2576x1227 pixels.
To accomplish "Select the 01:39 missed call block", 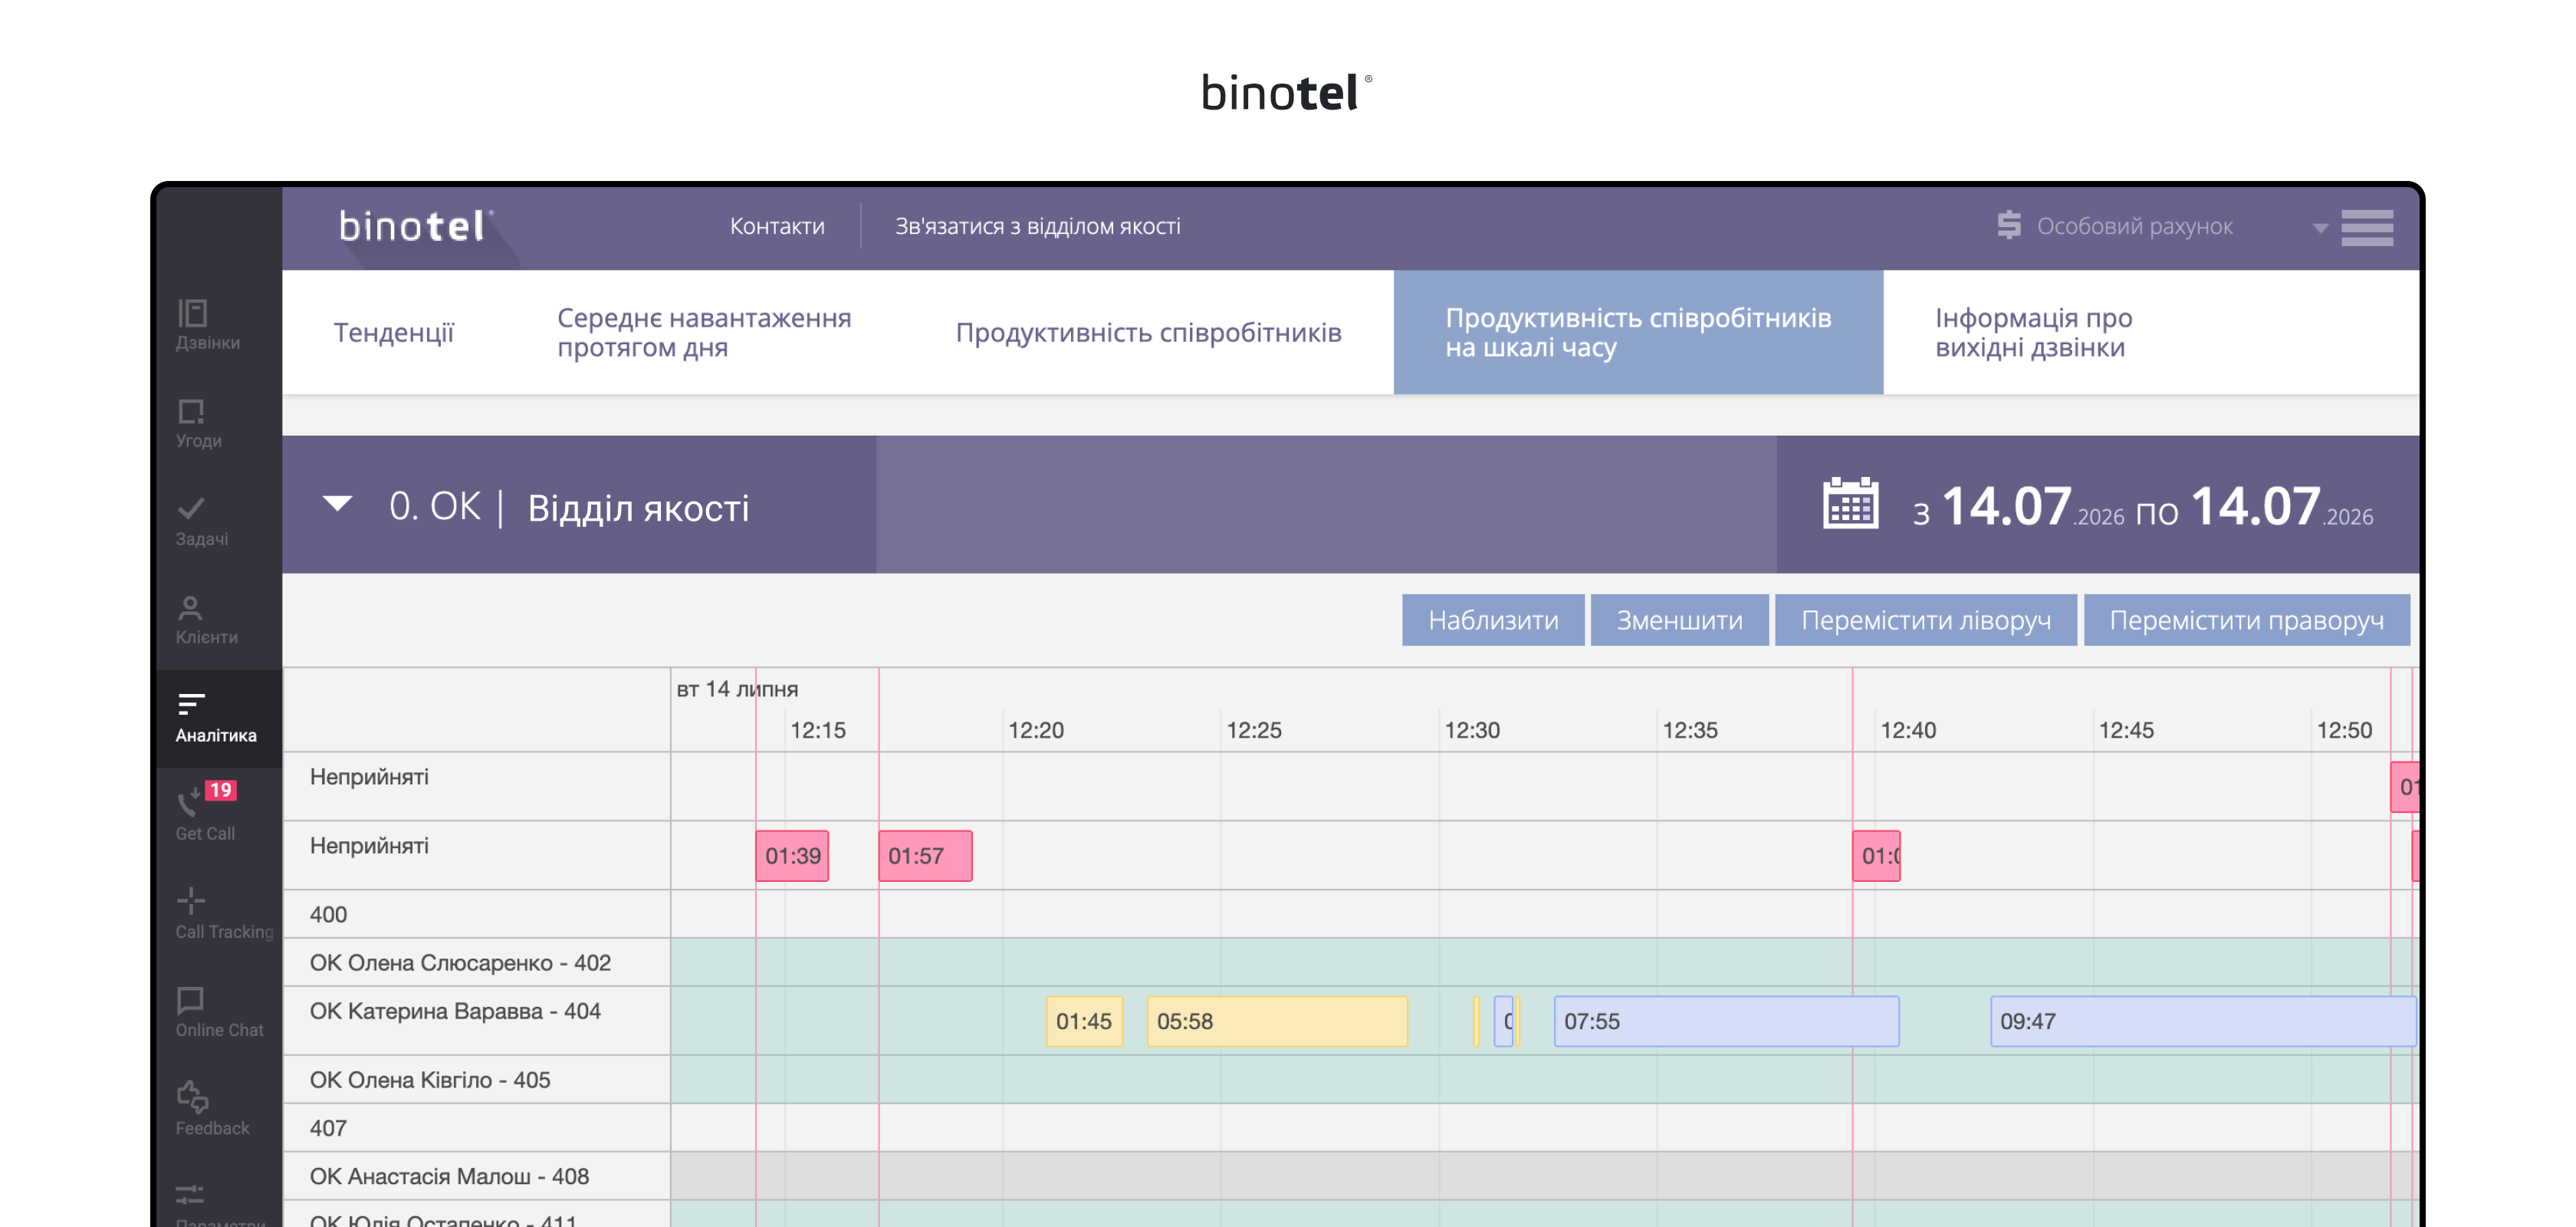I will (x=792, y=856).
